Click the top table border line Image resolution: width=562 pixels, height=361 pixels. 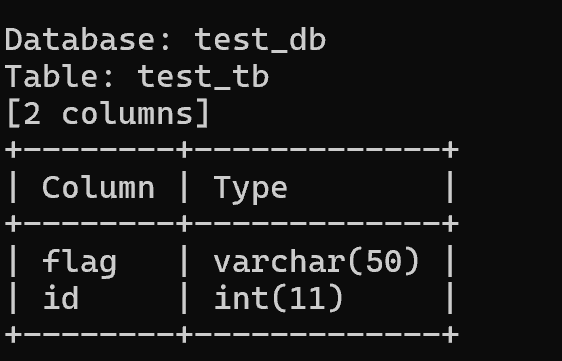coord(232,149)
